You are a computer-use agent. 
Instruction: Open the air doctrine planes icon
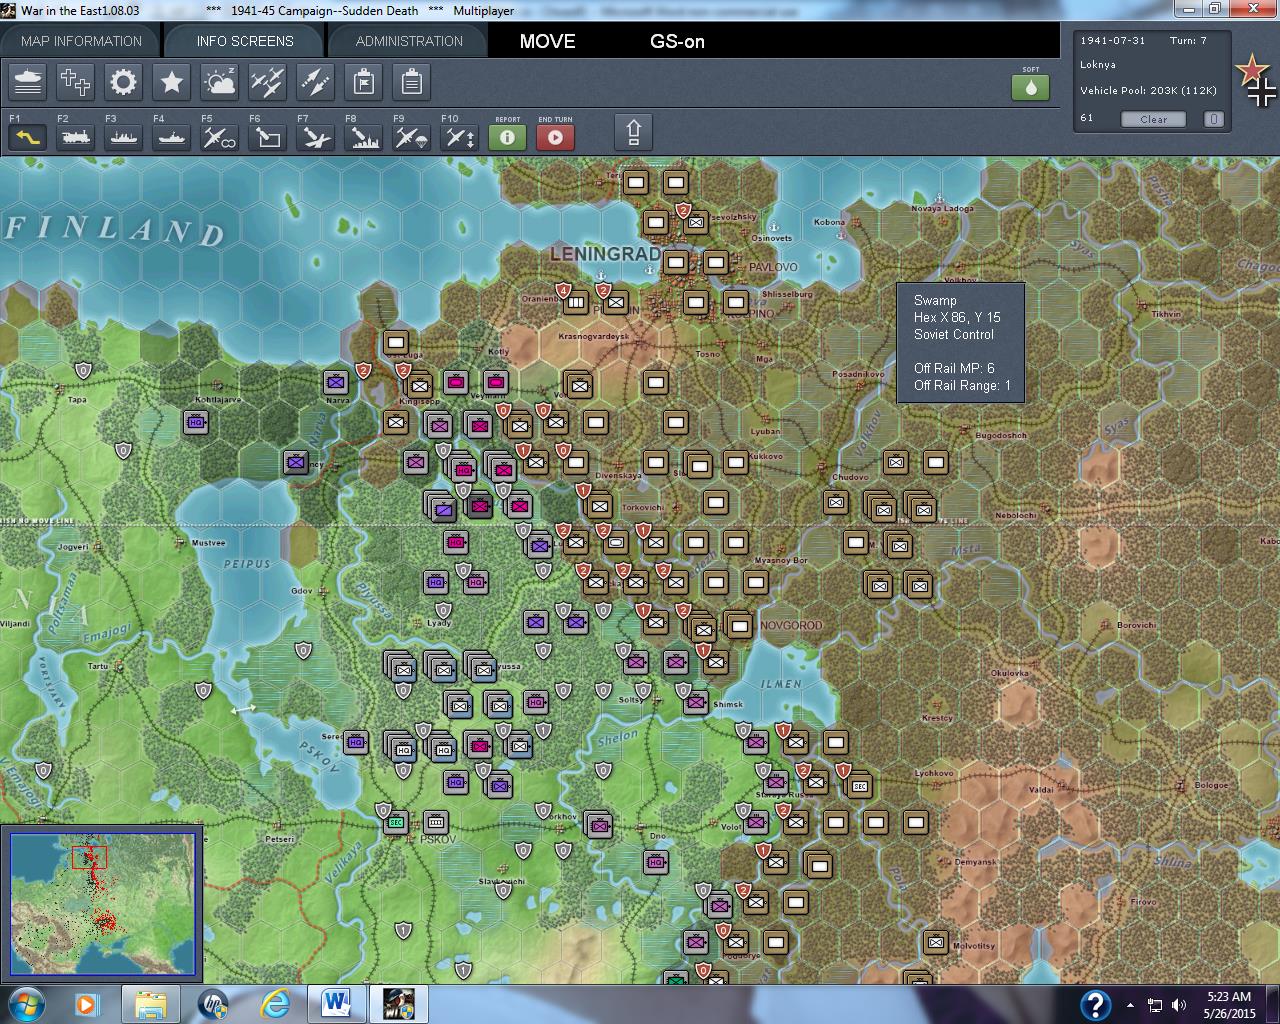(267, 82)
